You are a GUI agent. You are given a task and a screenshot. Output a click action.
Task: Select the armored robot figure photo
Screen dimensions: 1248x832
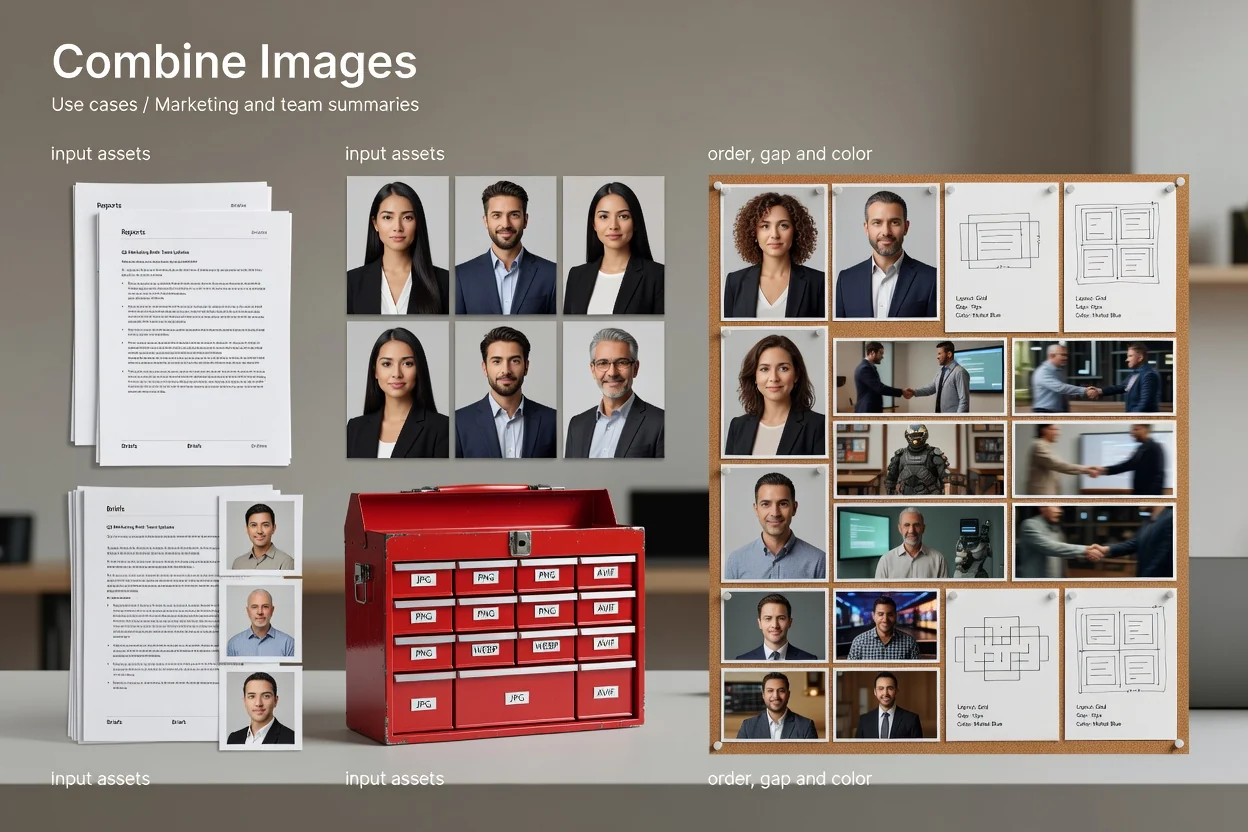point(920,460)
